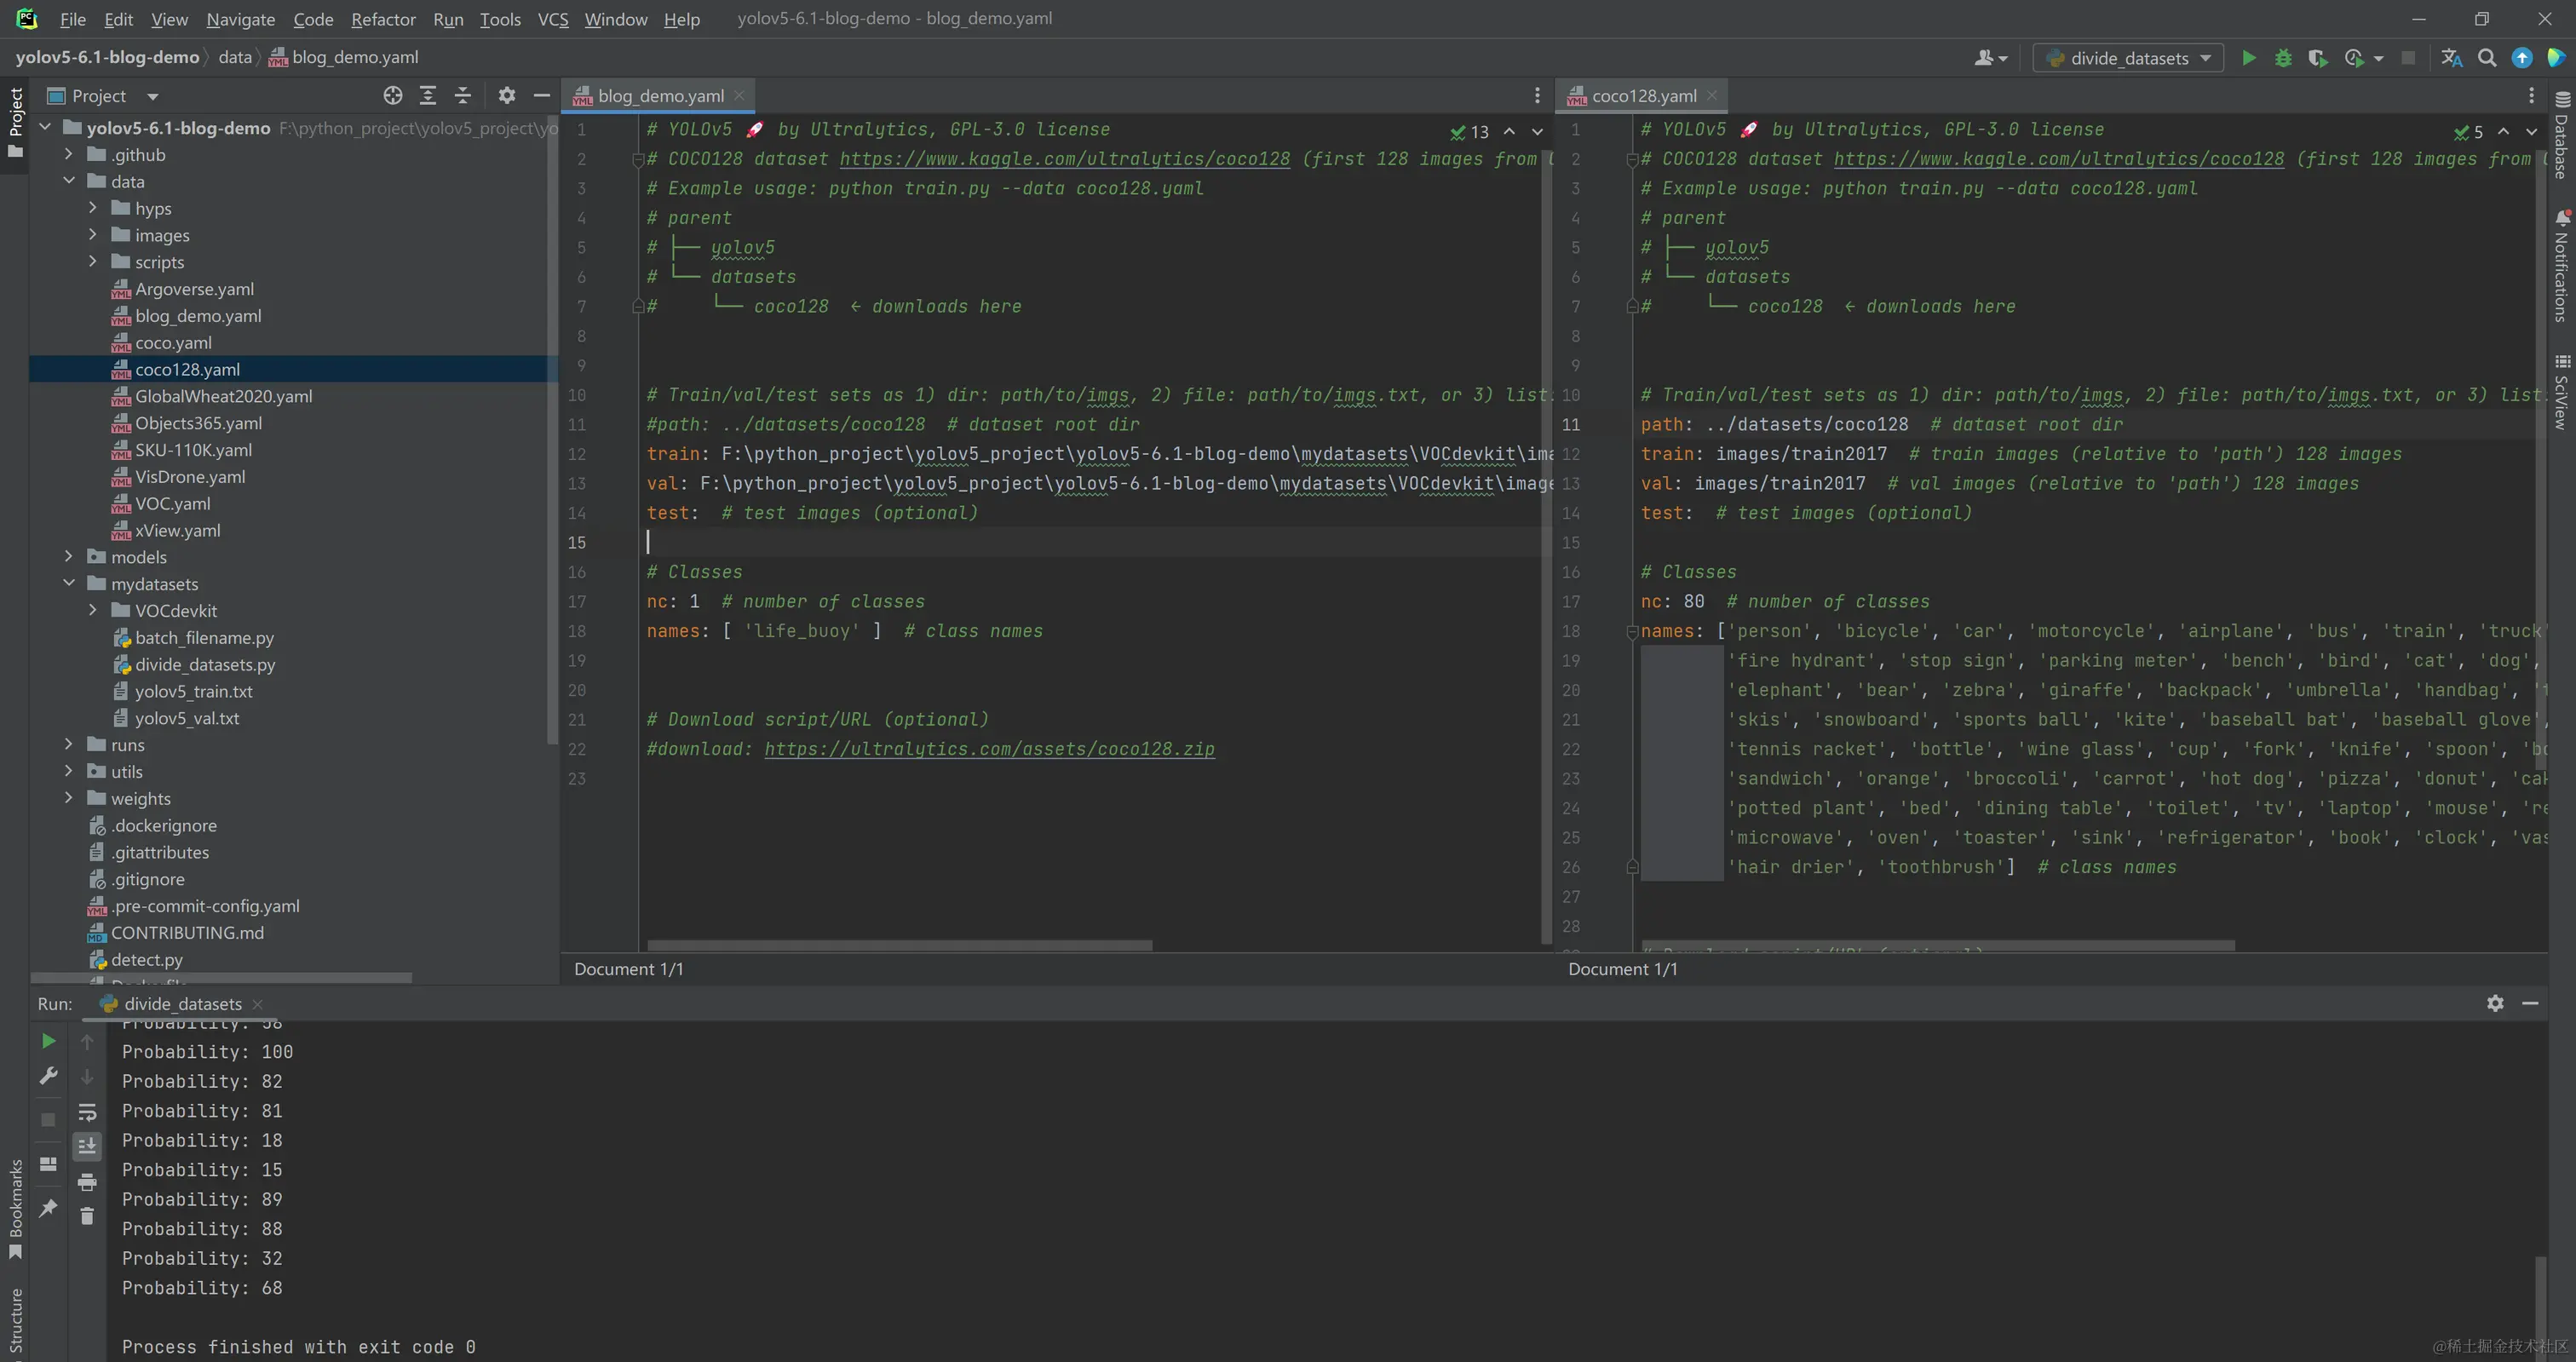Open the divide_datasets run configuration dropdown
Viewport: 2576px width, 1362px height.
point(2128,58)
